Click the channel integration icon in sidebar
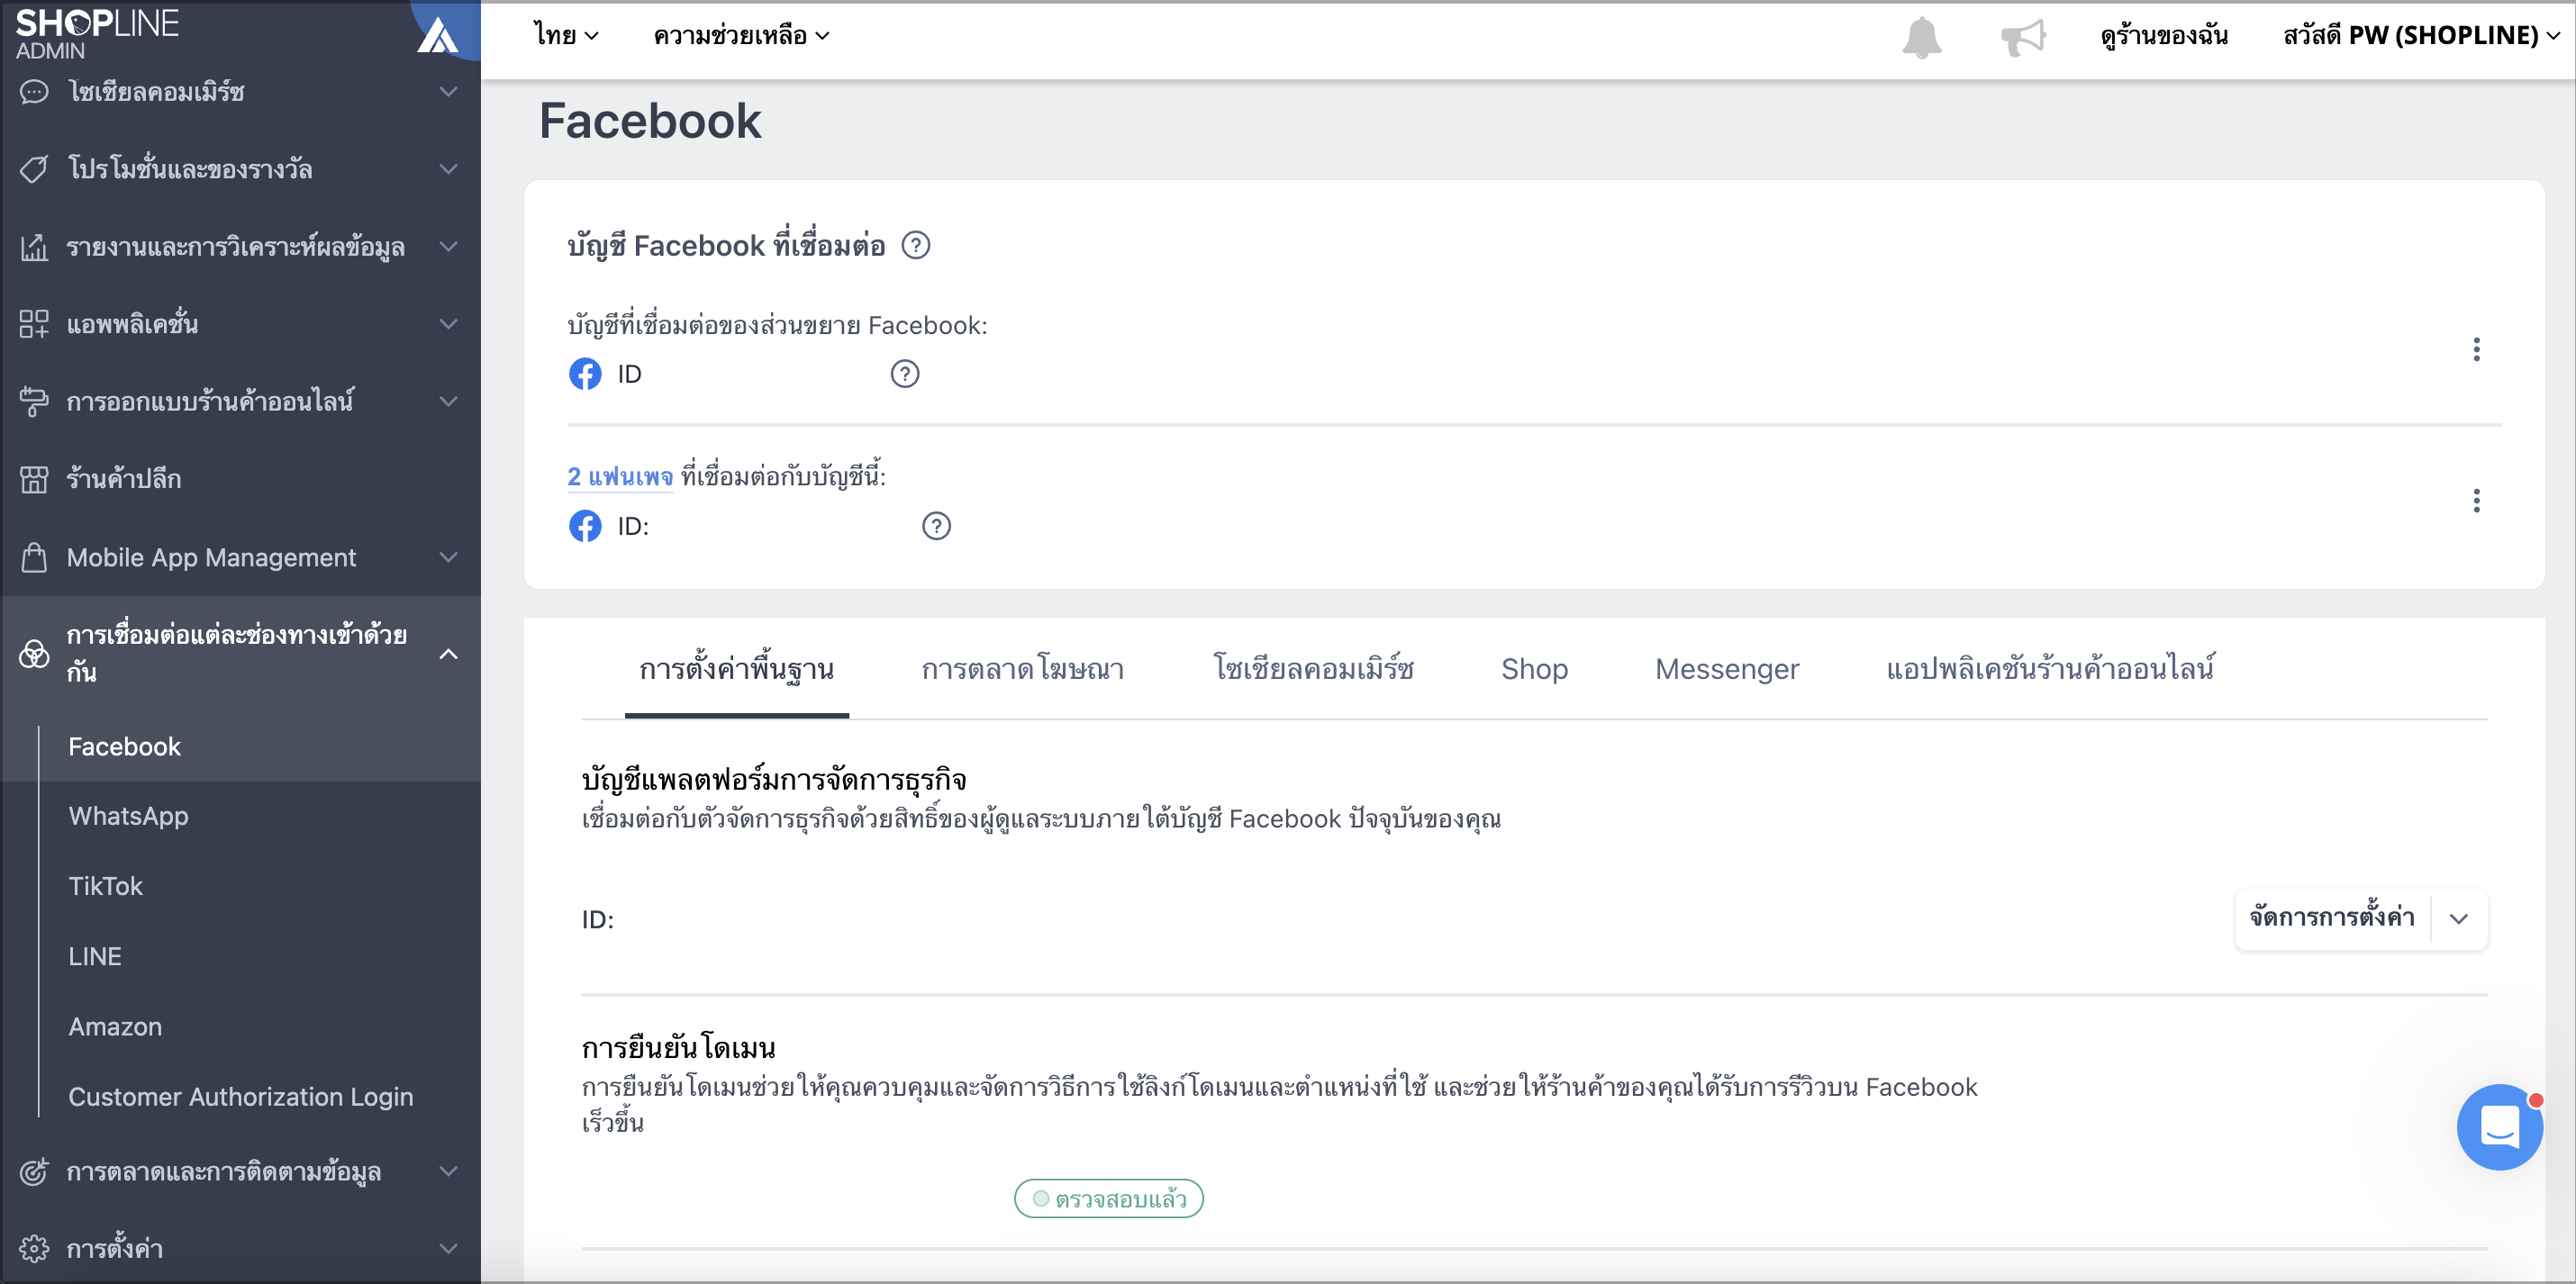Screen dimensions: 2576x1284 (34, 654)
